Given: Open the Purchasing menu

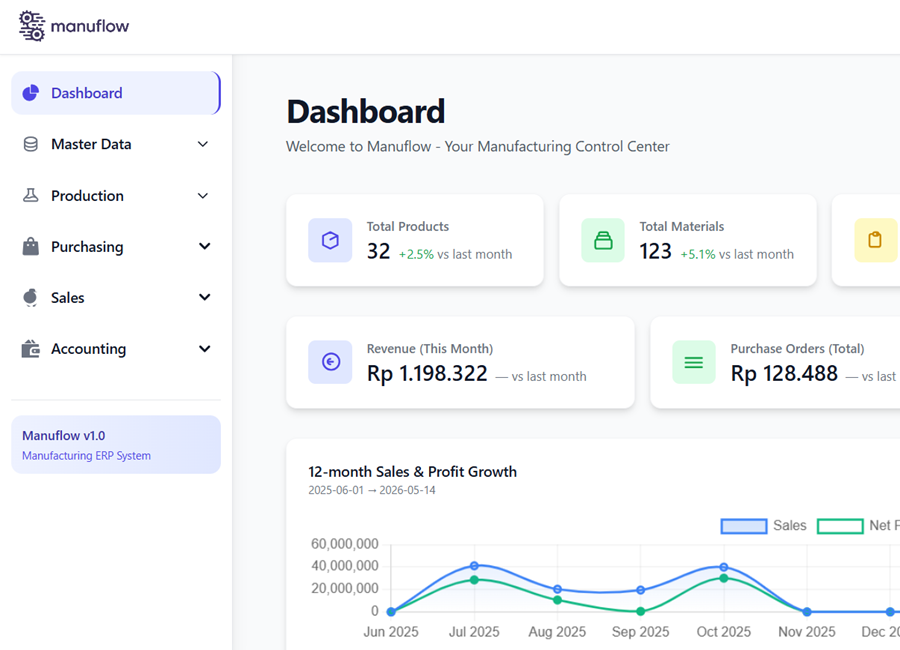Looking at the screenshot, I should click(116, 246).
